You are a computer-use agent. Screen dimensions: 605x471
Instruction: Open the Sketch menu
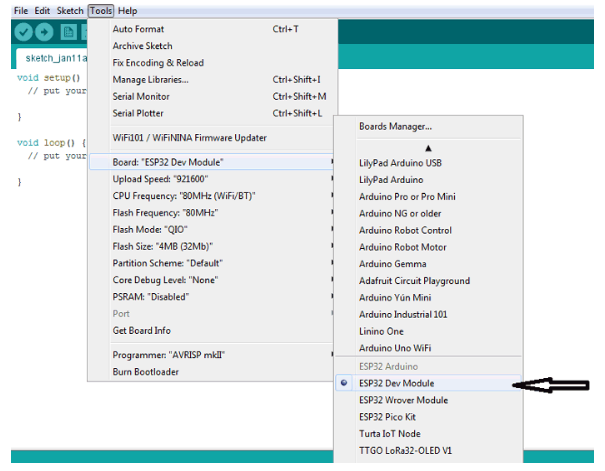click(70, 10)
